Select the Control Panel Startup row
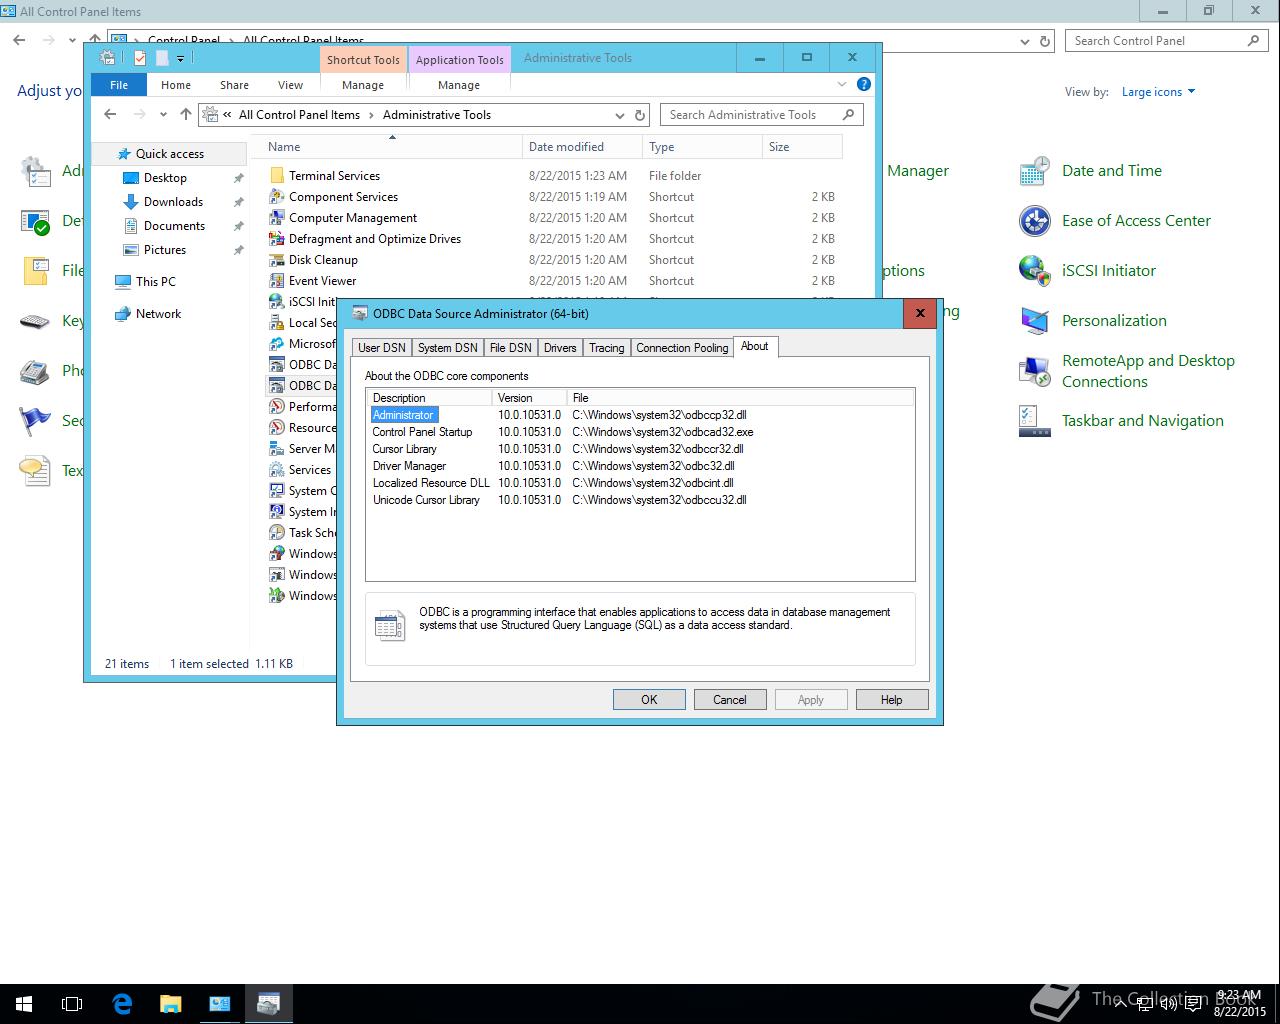 [640, 432]
